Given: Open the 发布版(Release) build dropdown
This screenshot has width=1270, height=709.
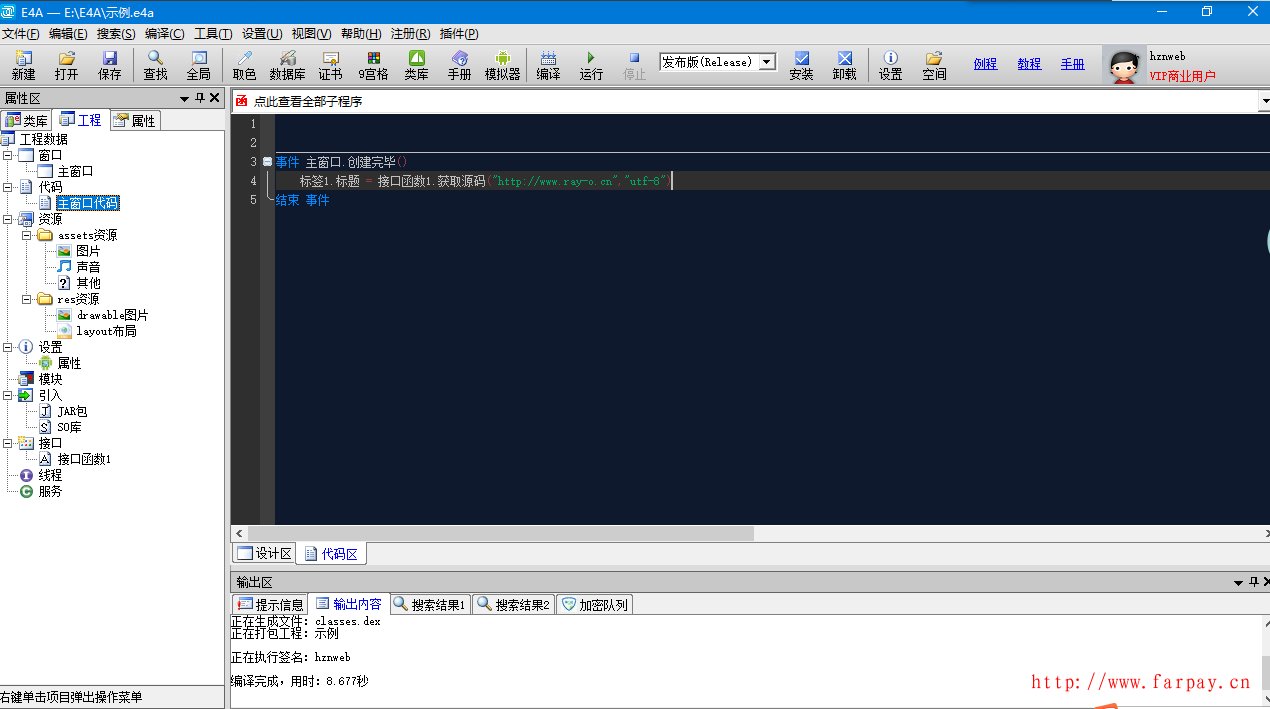Looking at the screenshot, I should click(x=767, y=62).
